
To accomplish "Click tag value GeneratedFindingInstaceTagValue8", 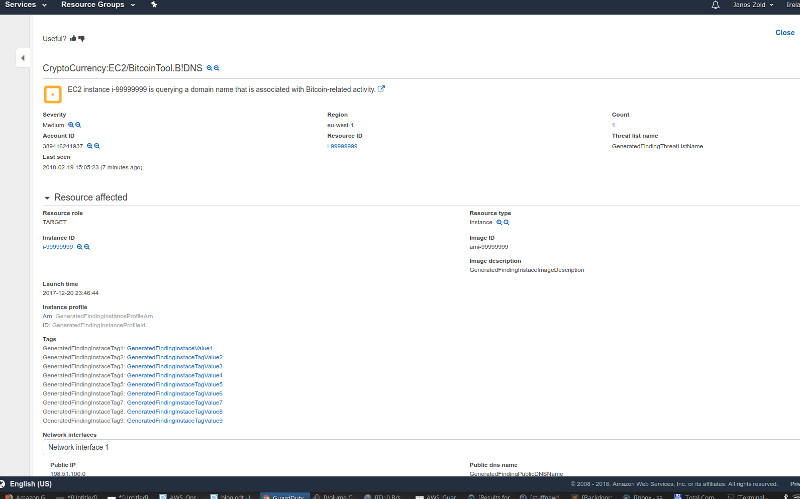I will 174,412.
